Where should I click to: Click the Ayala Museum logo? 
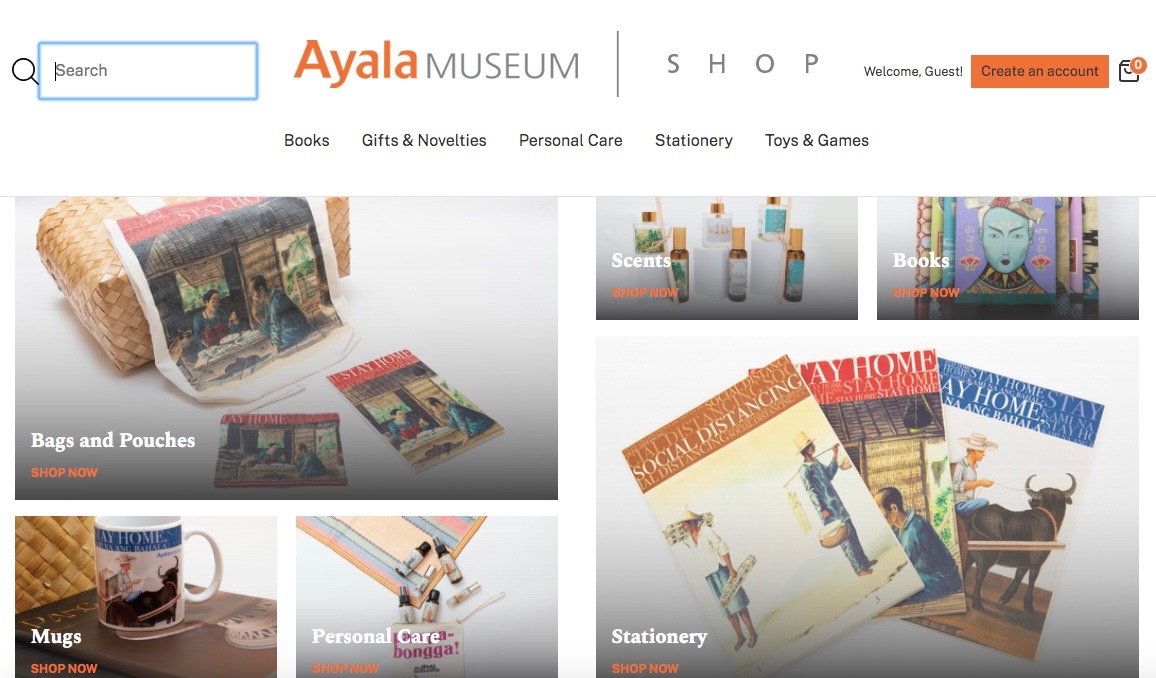click(x=436, y=63)
